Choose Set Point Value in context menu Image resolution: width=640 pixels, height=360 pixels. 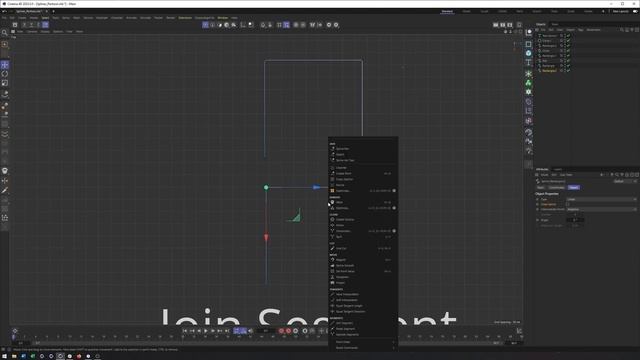[x=345, y=271]
